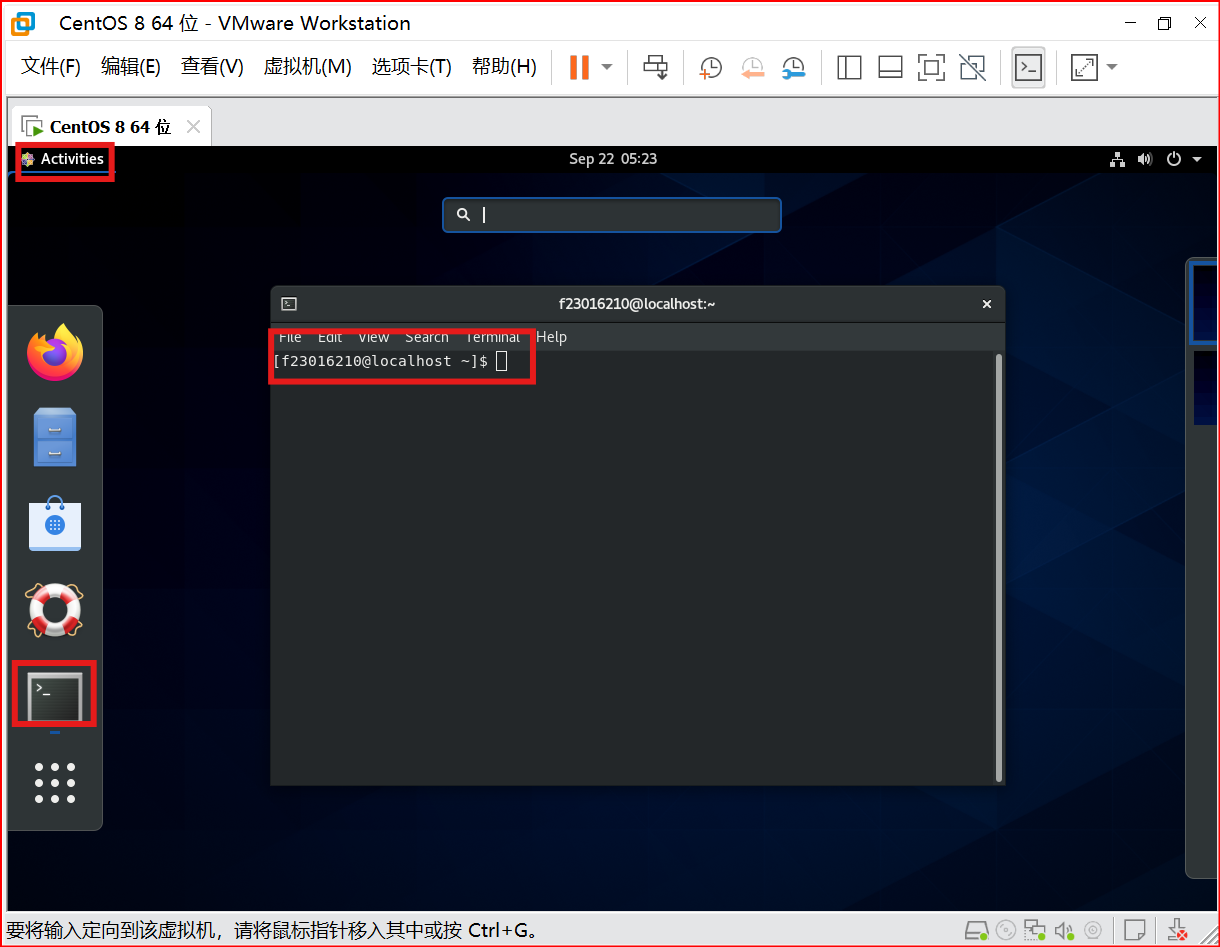
Task: Suspend the virtual machine
Action: (577, 67)
